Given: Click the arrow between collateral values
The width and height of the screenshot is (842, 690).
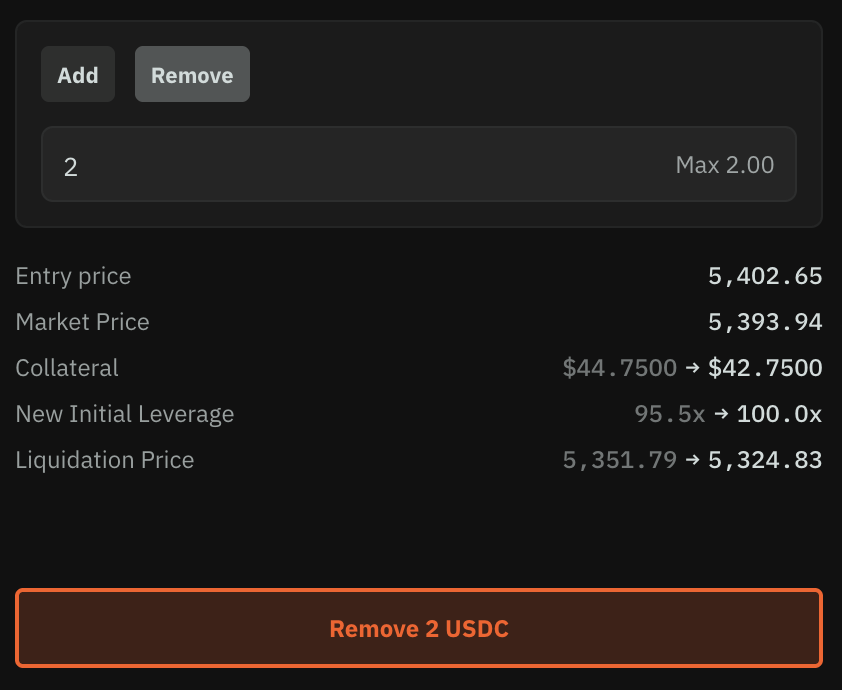Looking at the screenshot, I should tap(693, 369).
